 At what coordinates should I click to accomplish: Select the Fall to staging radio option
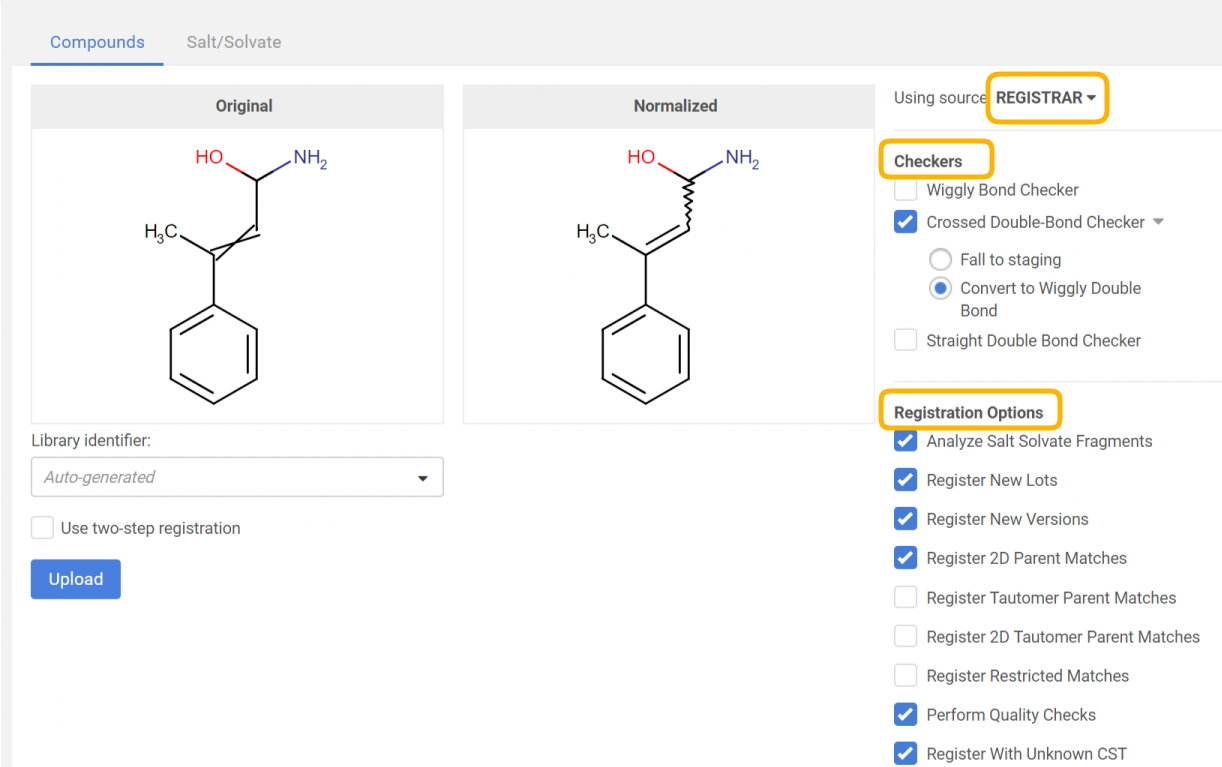coord(940,260)
